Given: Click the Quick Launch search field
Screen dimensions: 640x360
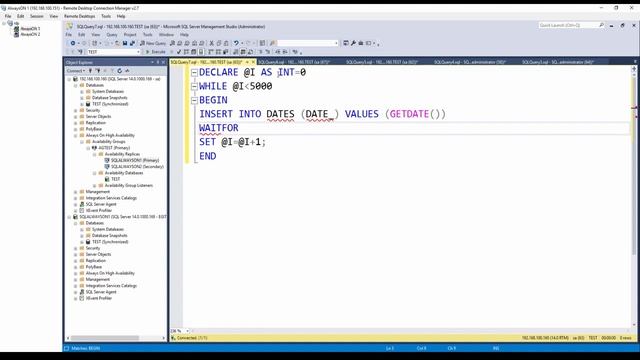Looking at the screenshot, I should pyautogui.click(x=571, y=25).
